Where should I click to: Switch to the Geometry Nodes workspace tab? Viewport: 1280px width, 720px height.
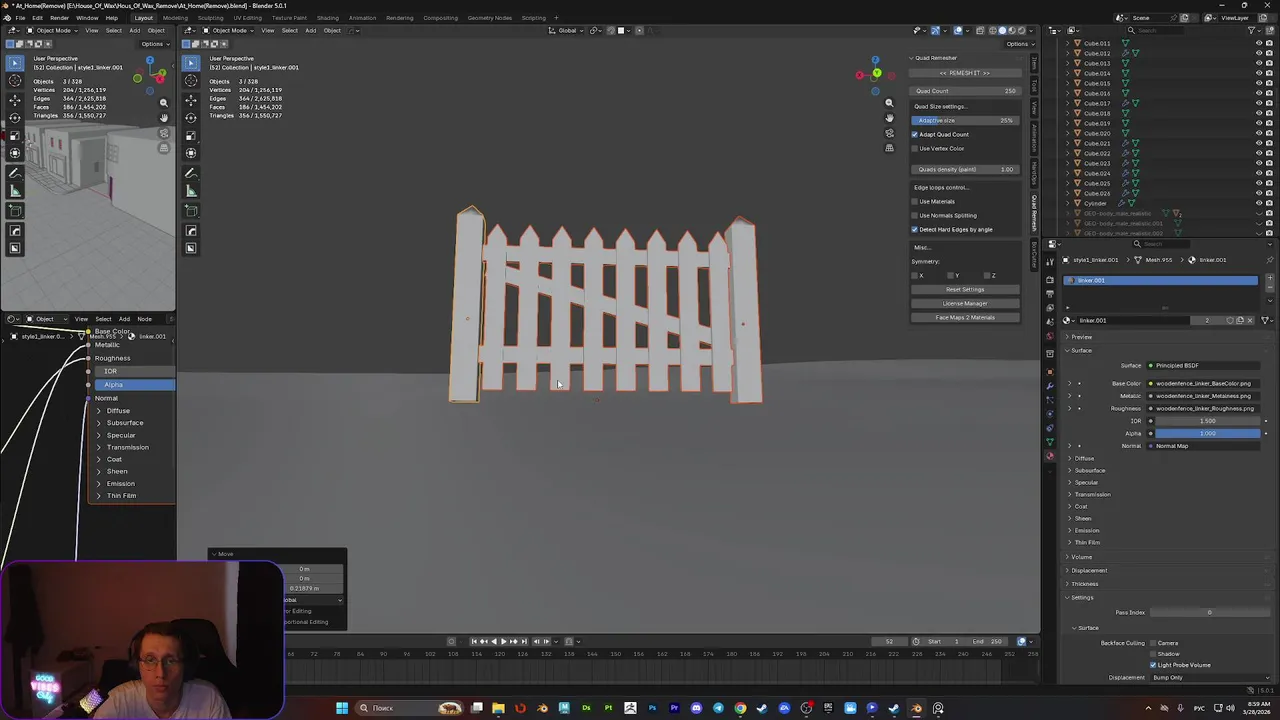click(x=489, y=18)
